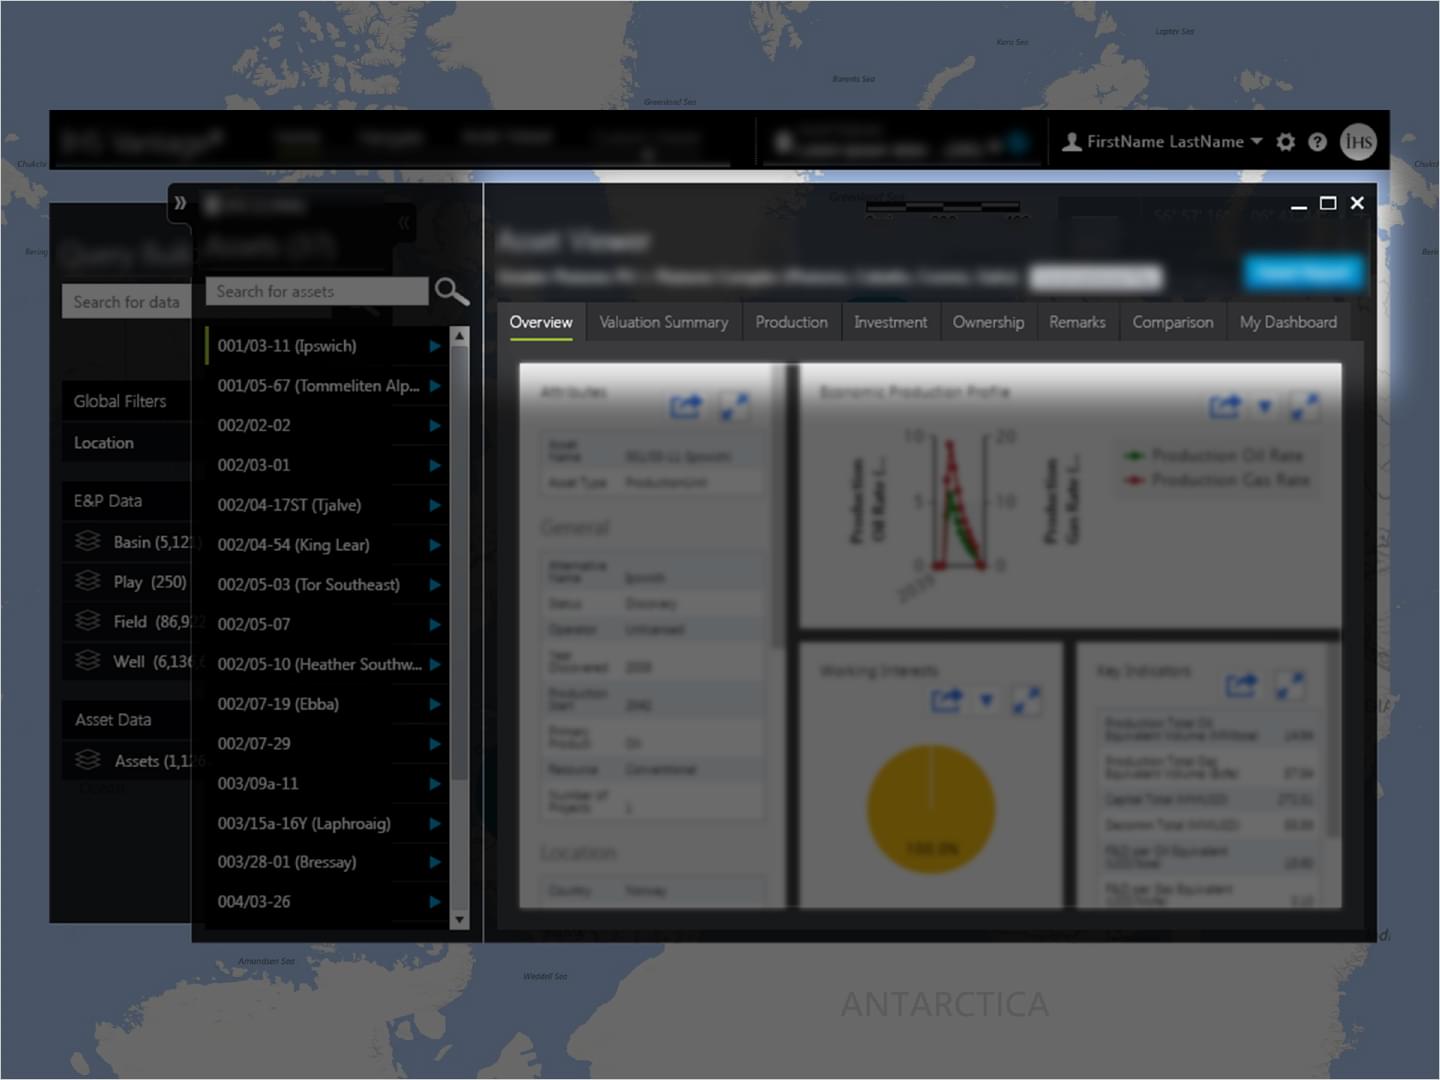Click the Field layer icon
This screenshot has height=1080, width=1440.
[x=88, y=621]
